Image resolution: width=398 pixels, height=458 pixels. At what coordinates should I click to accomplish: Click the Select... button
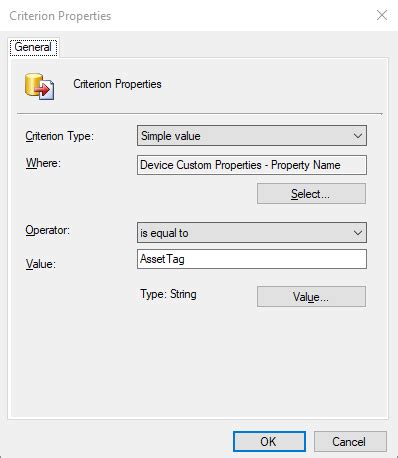point(311,194)
